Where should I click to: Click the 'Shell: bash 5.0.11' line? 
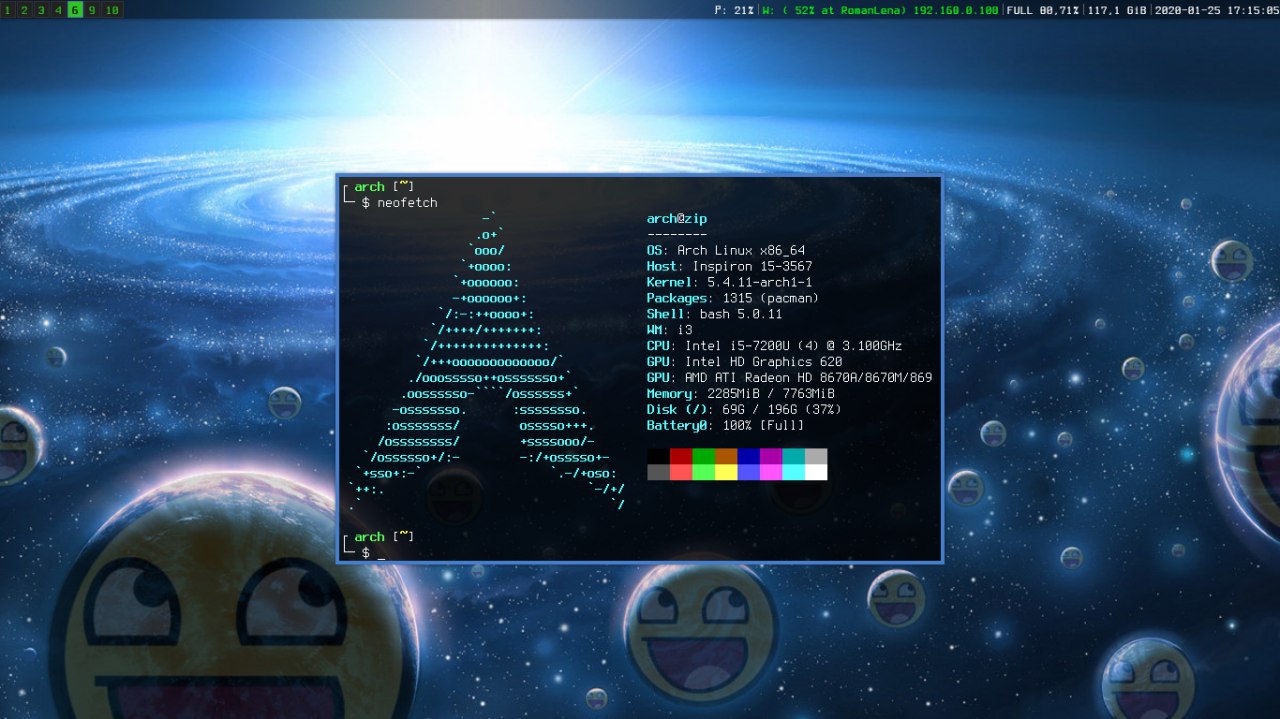[x=714, y=314]
